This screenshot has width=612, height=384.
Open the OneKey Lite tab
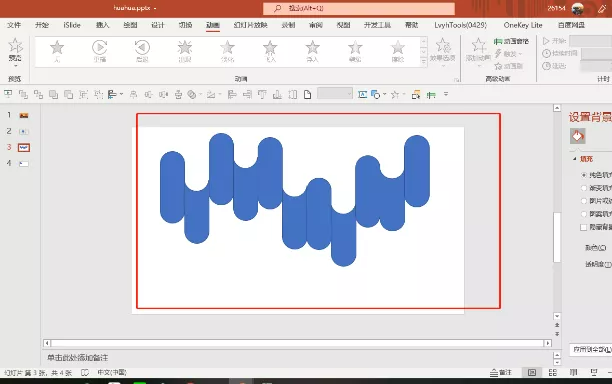pyautogui.click(x=523, y=25)
